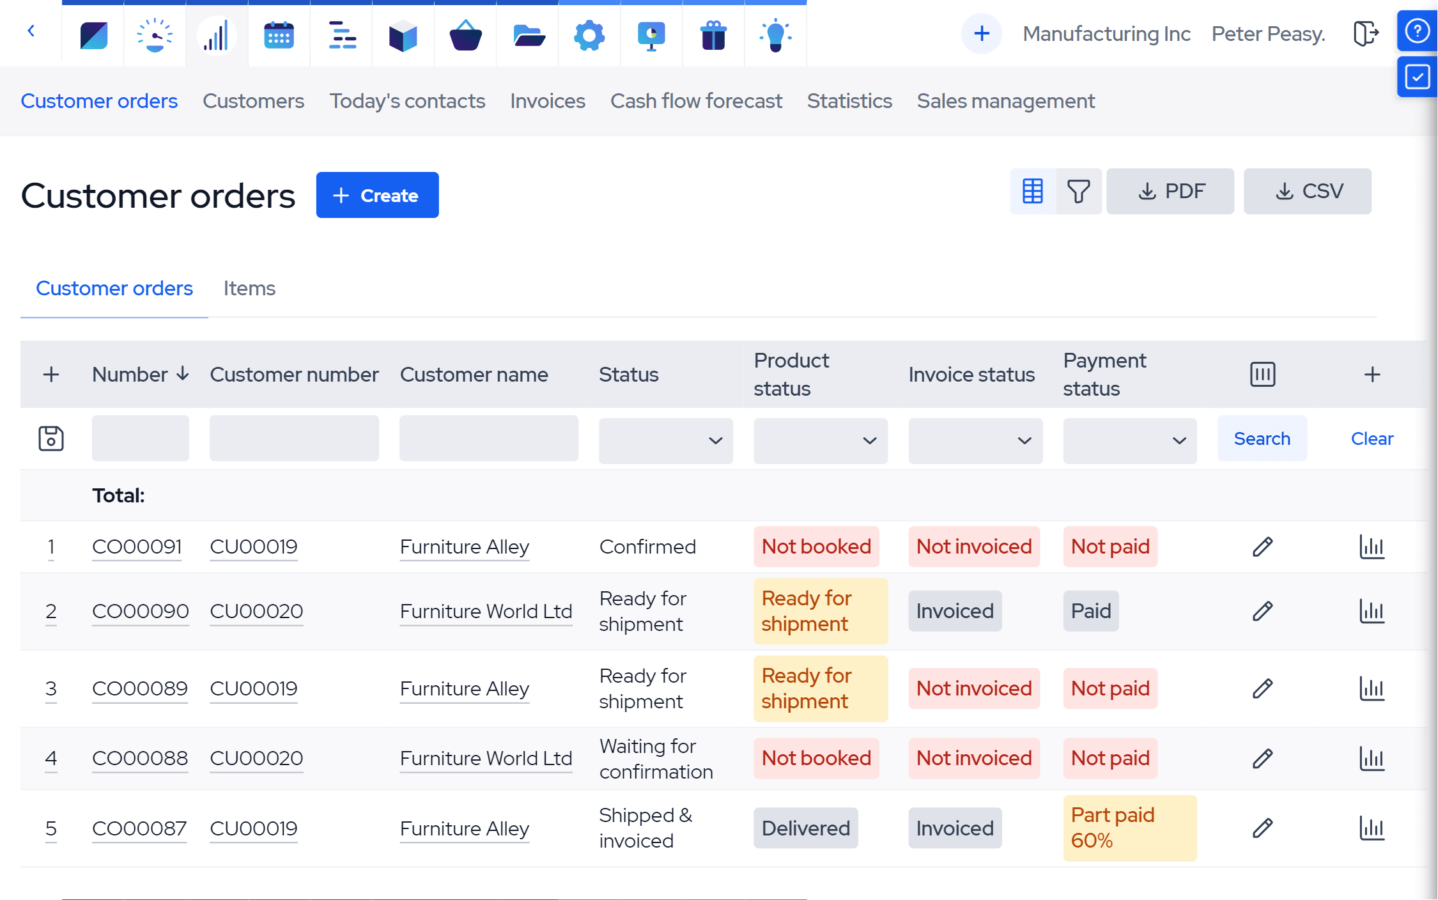
Task: Switch to the Items tab
Action: coord(249,288)
